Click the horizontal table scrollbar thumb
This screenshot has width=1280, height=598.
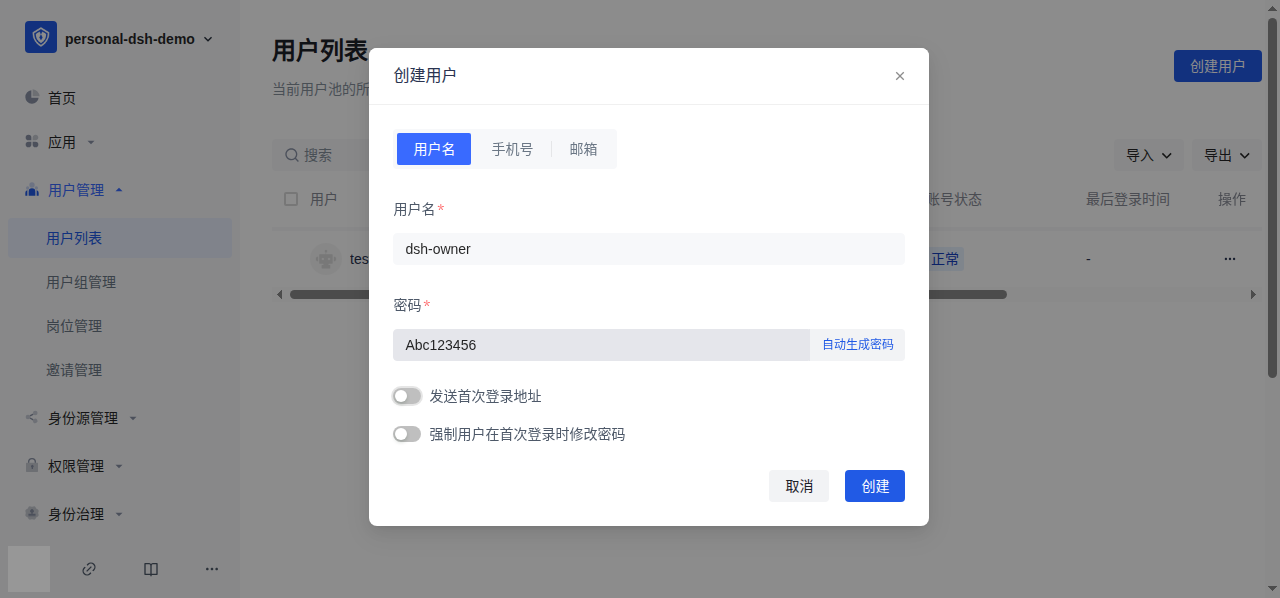(648, 295)
